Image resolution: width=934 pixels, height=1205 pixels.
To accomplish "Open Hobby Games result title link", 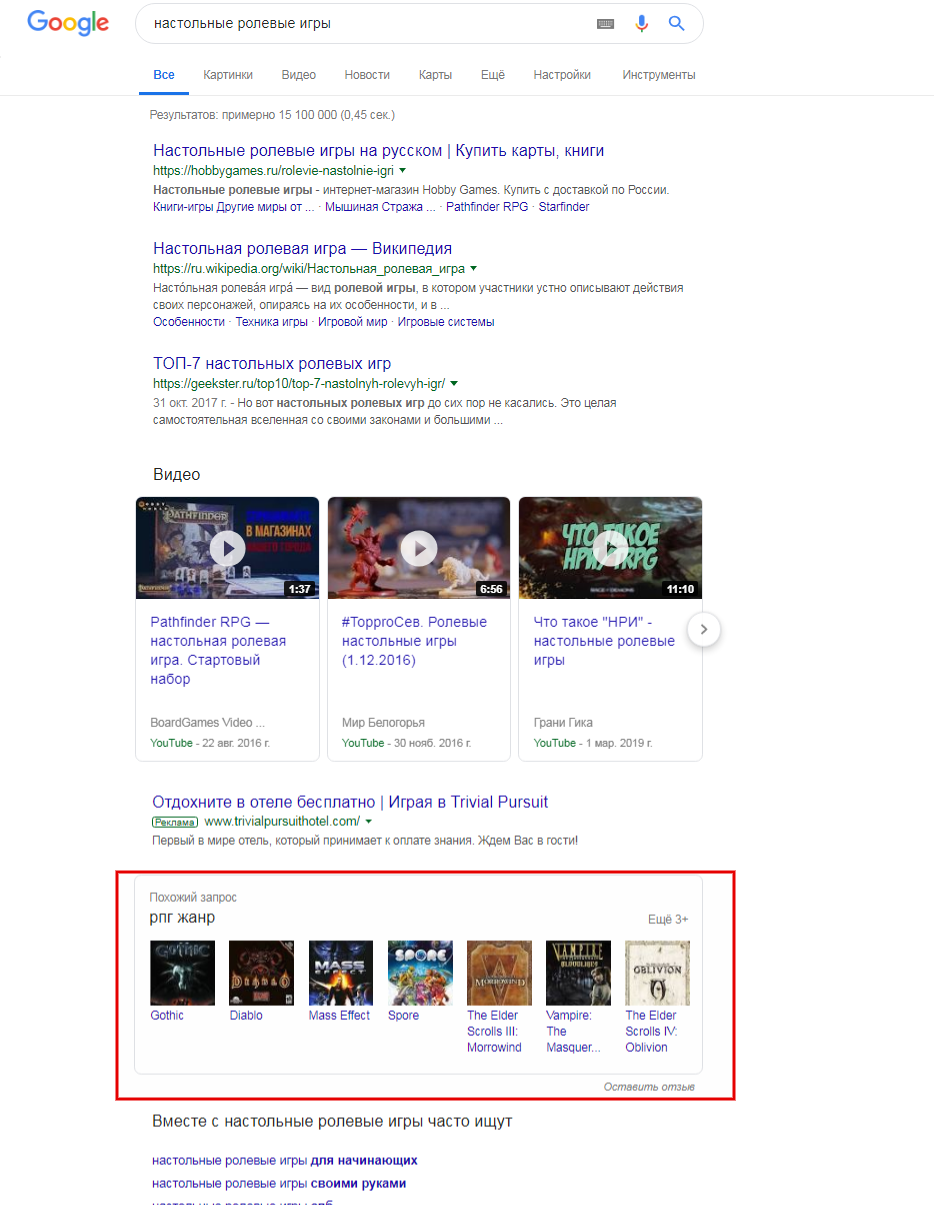I will (379, 151).
